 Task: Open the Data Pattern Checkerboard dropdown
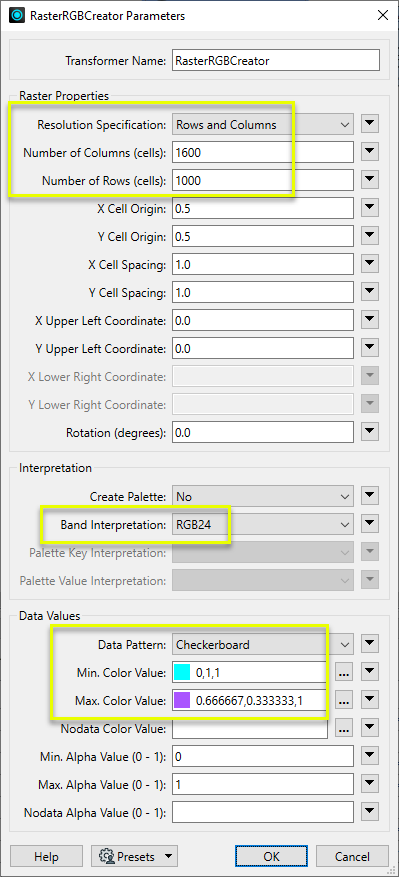click(x=262, y=644)
